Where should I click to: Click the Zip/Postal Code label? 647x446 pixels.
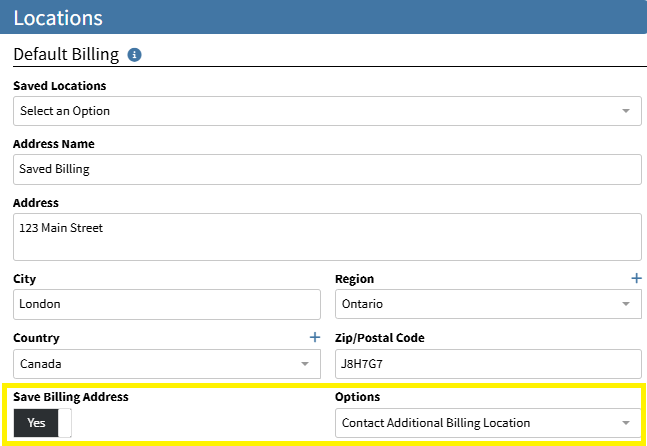click(379, 338)
